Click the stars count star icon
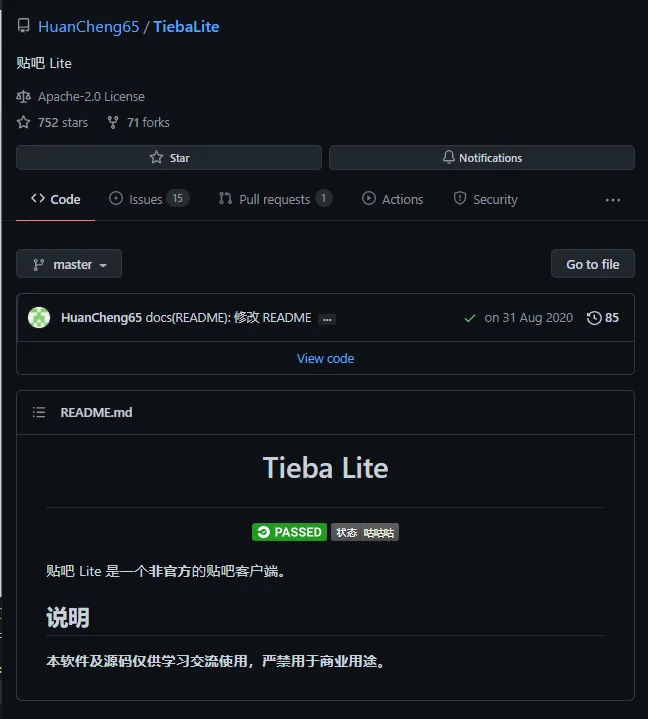648x719 pixels. pyautogui.click(x=24, y=122)
